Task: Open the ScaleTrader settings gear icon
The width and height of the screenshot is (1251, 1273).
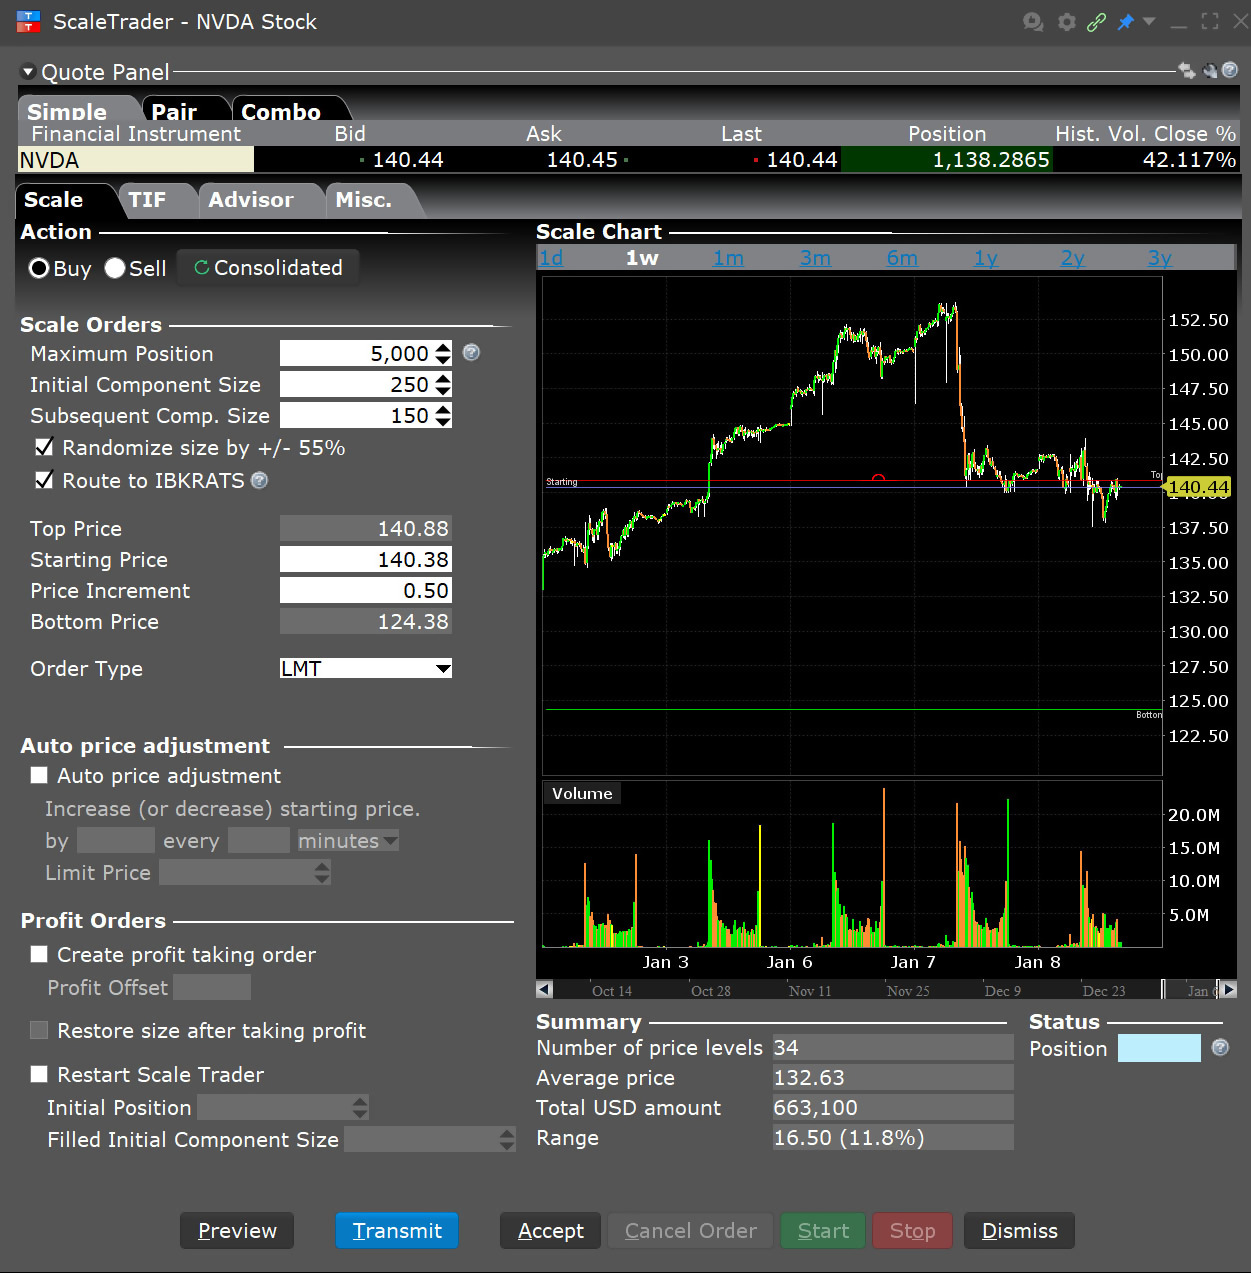Action: tap(1066, 22)
